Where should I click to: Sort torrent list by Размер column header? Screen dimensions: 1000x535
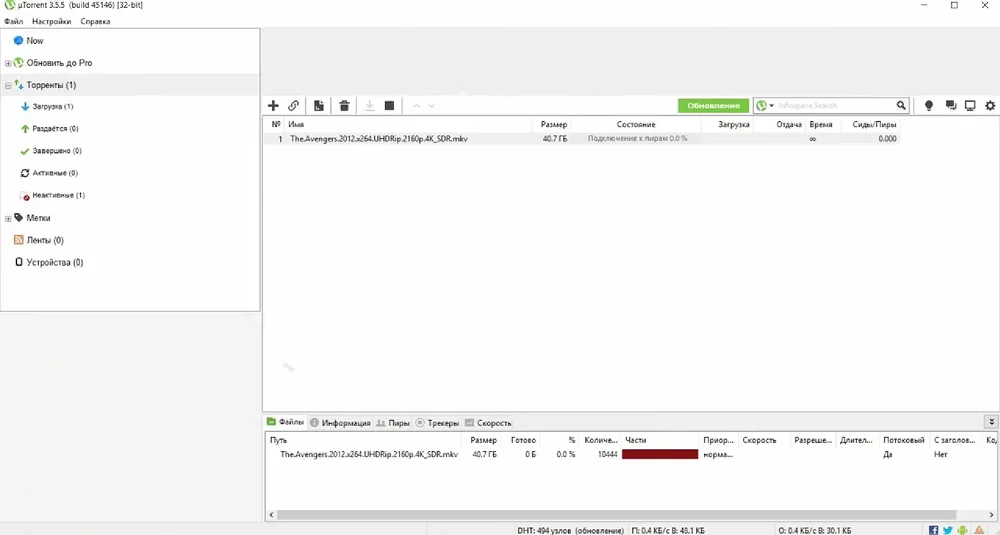click(x=552, y=124)
